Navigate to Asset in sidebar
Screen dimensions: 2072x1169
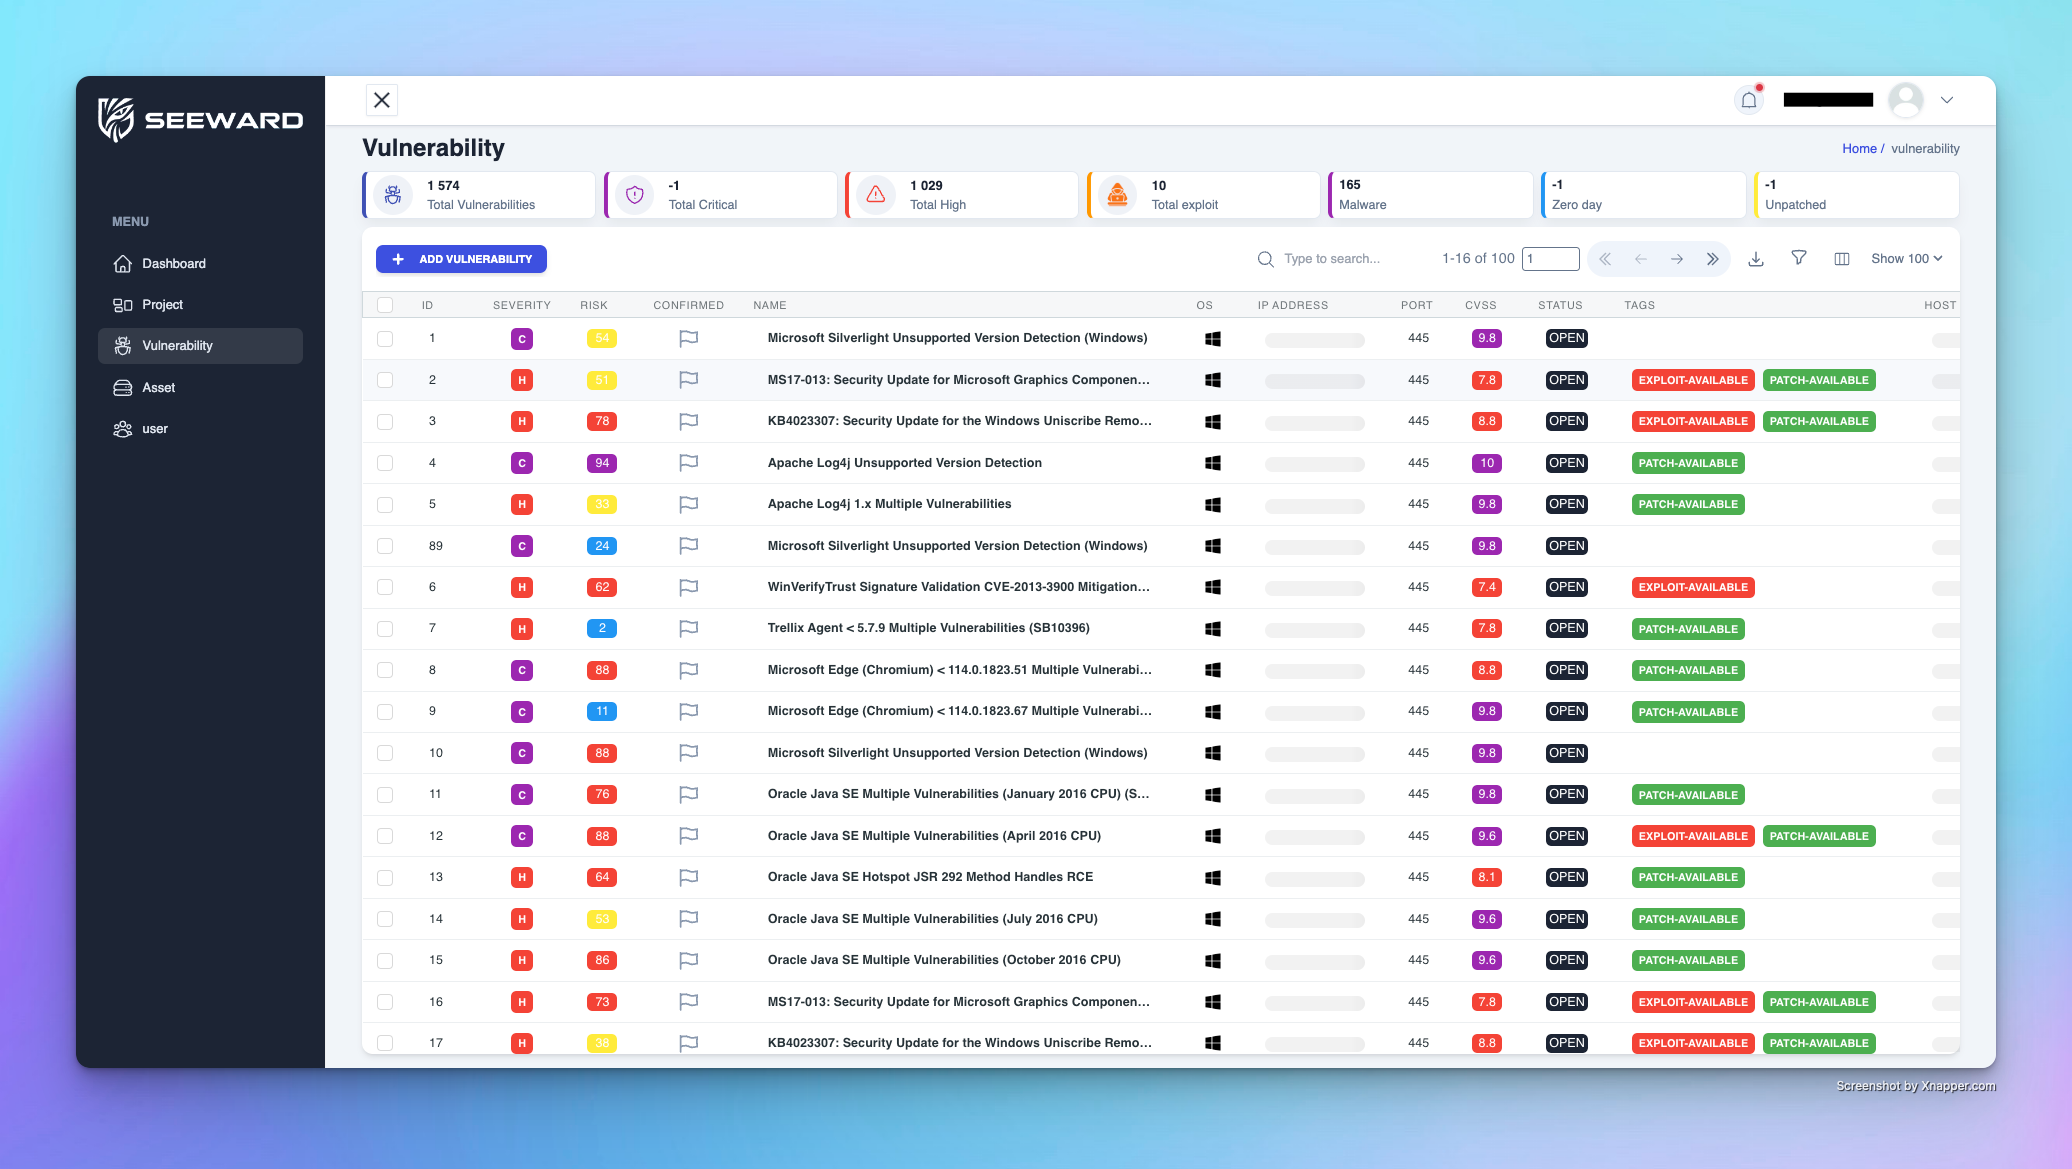click(x=158, y=388)
